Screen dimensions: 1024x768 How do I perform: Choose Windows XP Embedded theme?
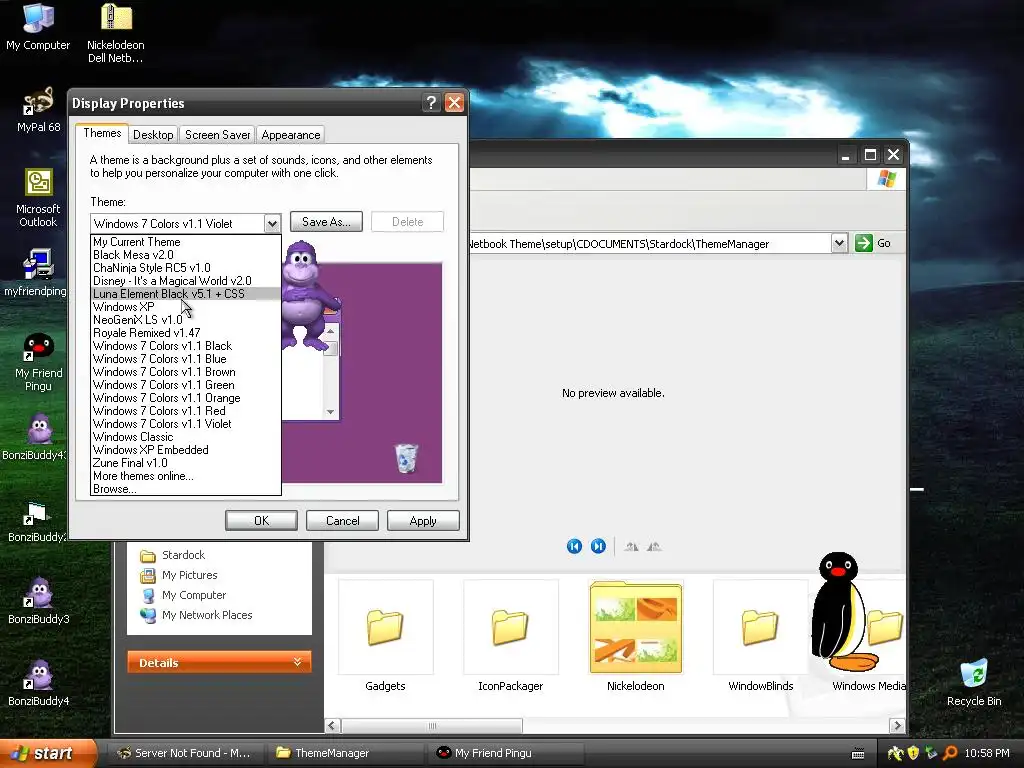185,450
